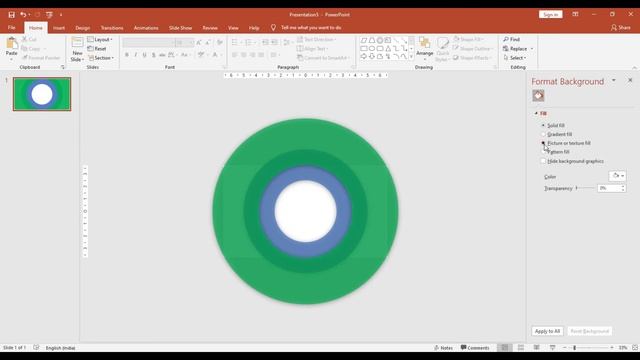
Task: Open Comments pane from status bar
Action: [475, 348]
